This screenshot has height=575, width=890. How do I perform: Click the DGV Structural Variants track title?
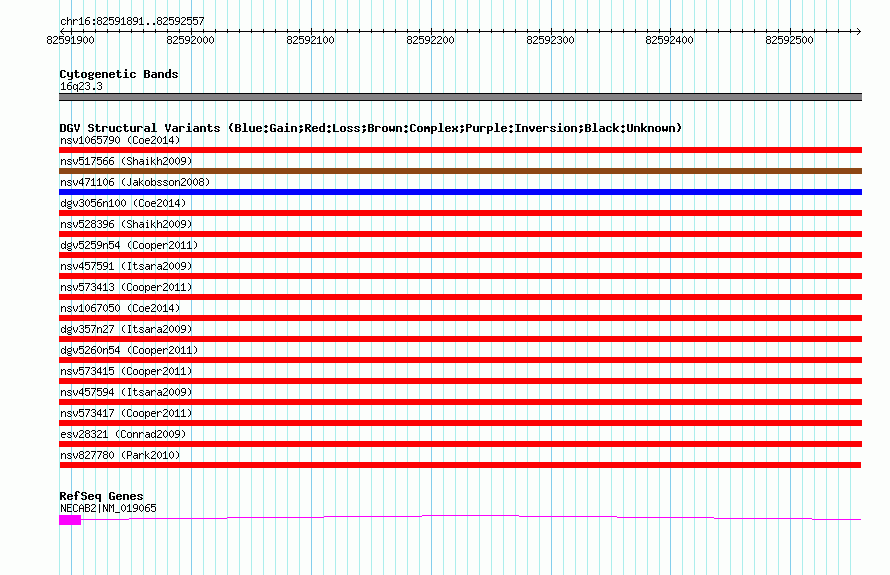coord(370,128)
